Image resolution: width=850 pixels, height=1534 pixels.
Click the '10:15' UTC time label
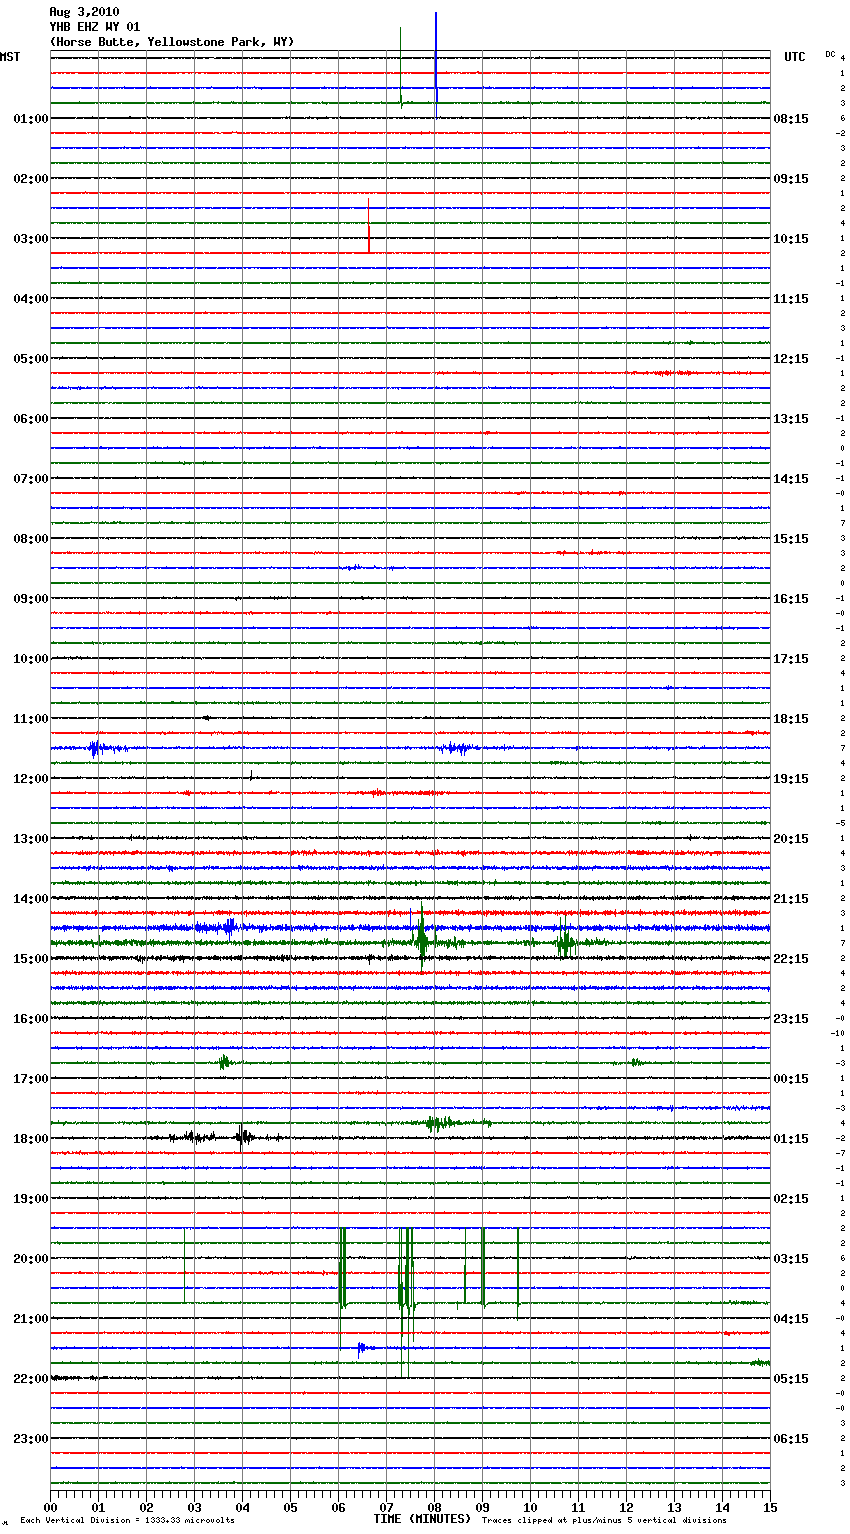(x=791, y=239)
